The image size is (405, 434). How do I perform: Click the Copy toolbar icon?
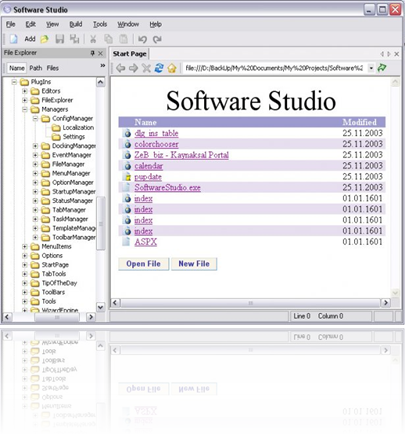pos(108,39)
